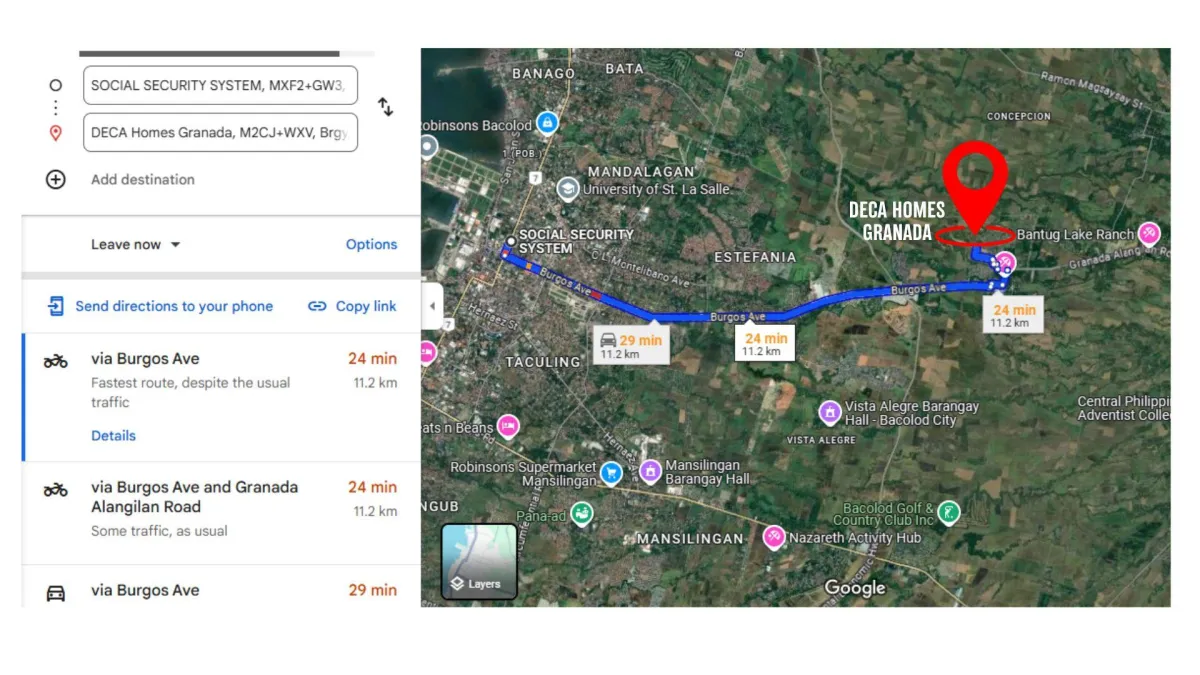Click the car icon for Burgos Ave route
The height and width of the screenshot is (675, 1200).
(56, 592)
